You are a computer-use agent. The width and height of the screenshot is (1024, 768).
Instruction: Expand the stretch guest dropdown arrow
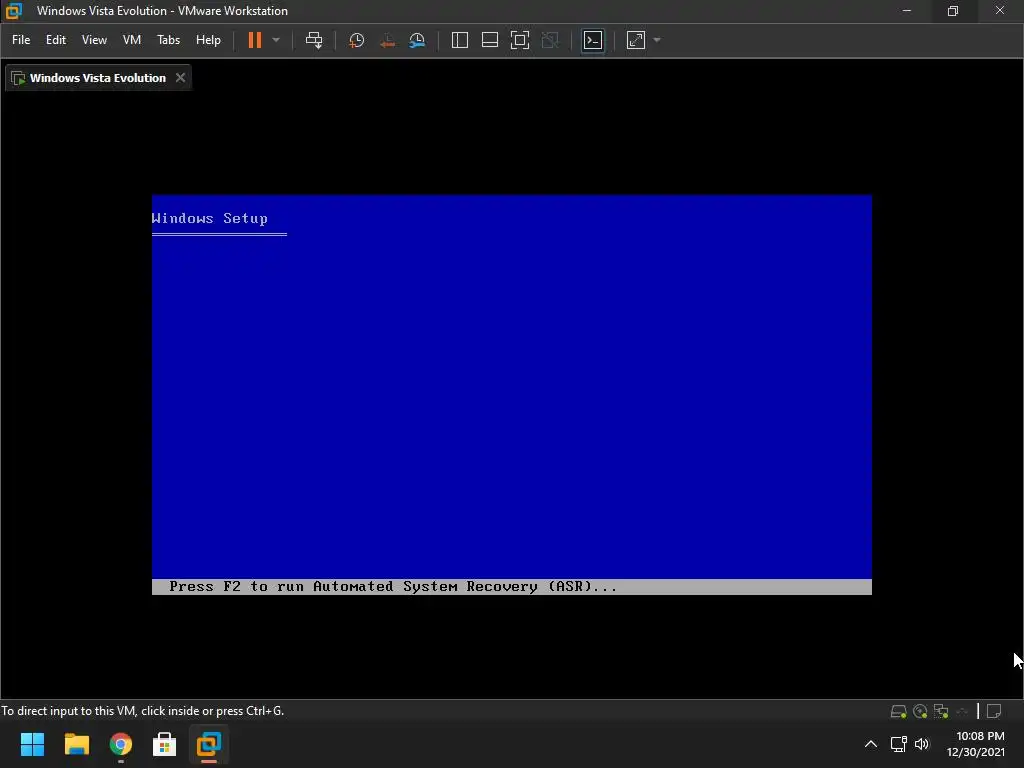click(x=657, y=40)
